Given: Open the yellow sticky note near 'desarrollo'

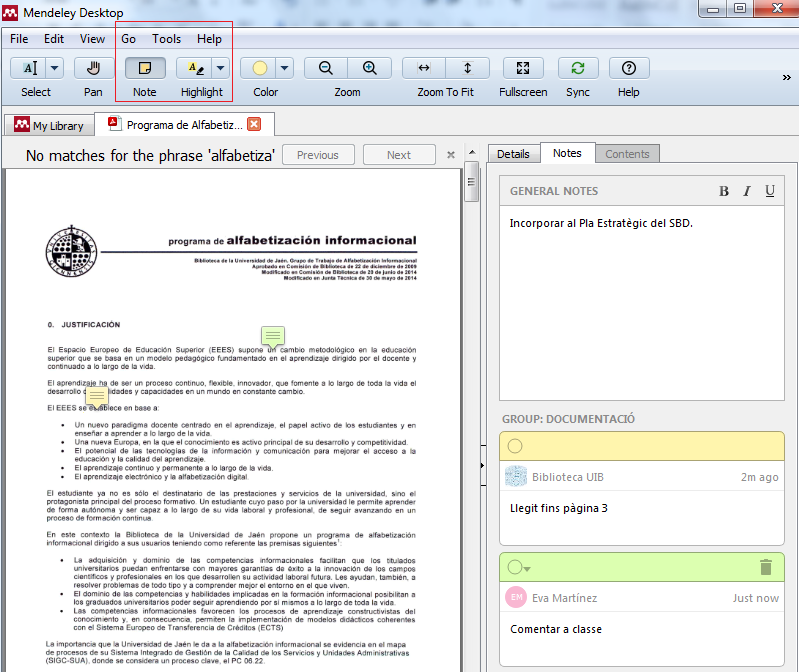Looking at the screenshot, I should tap(97, 396).
